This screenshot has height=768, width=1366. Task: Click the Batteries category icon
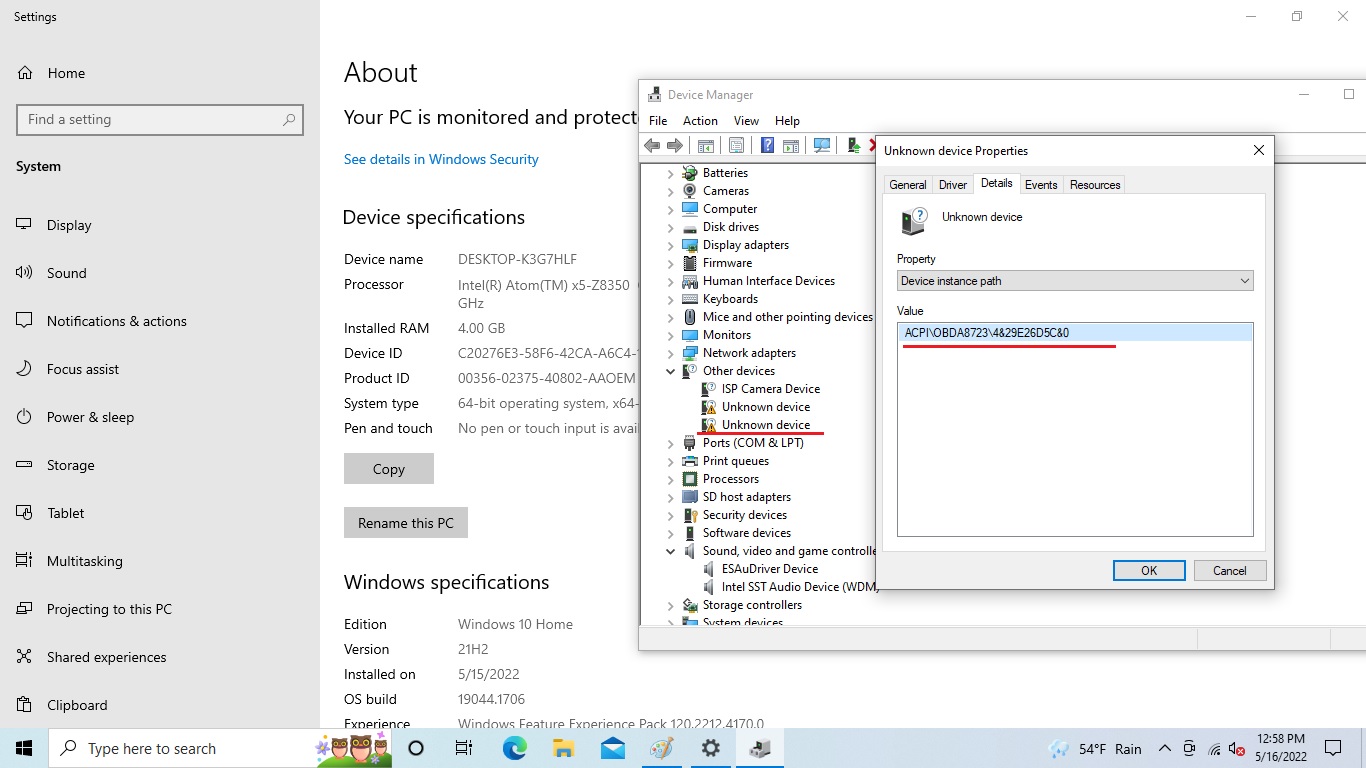click(690, 173)
